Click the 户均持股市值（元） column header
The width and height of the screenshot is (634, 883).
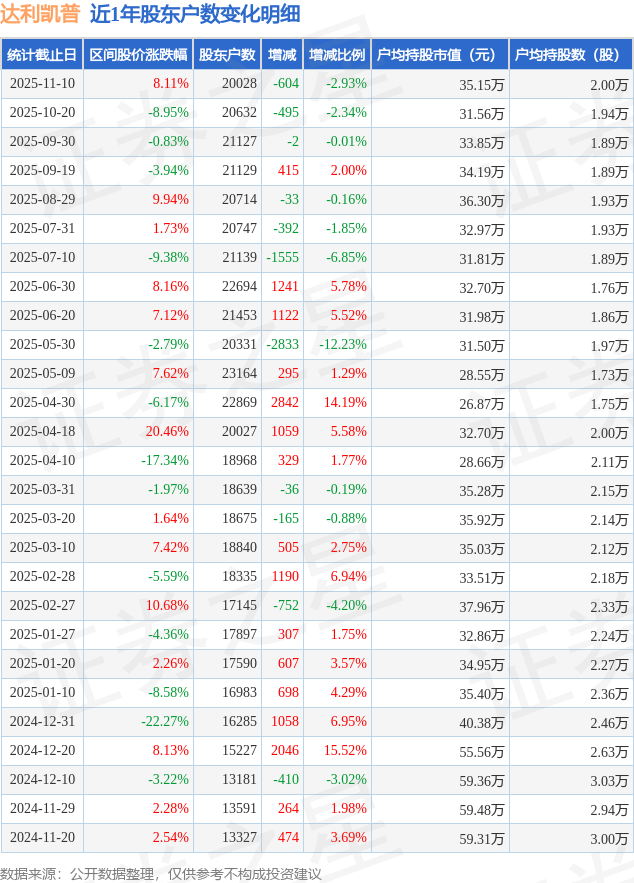[439, 55]
